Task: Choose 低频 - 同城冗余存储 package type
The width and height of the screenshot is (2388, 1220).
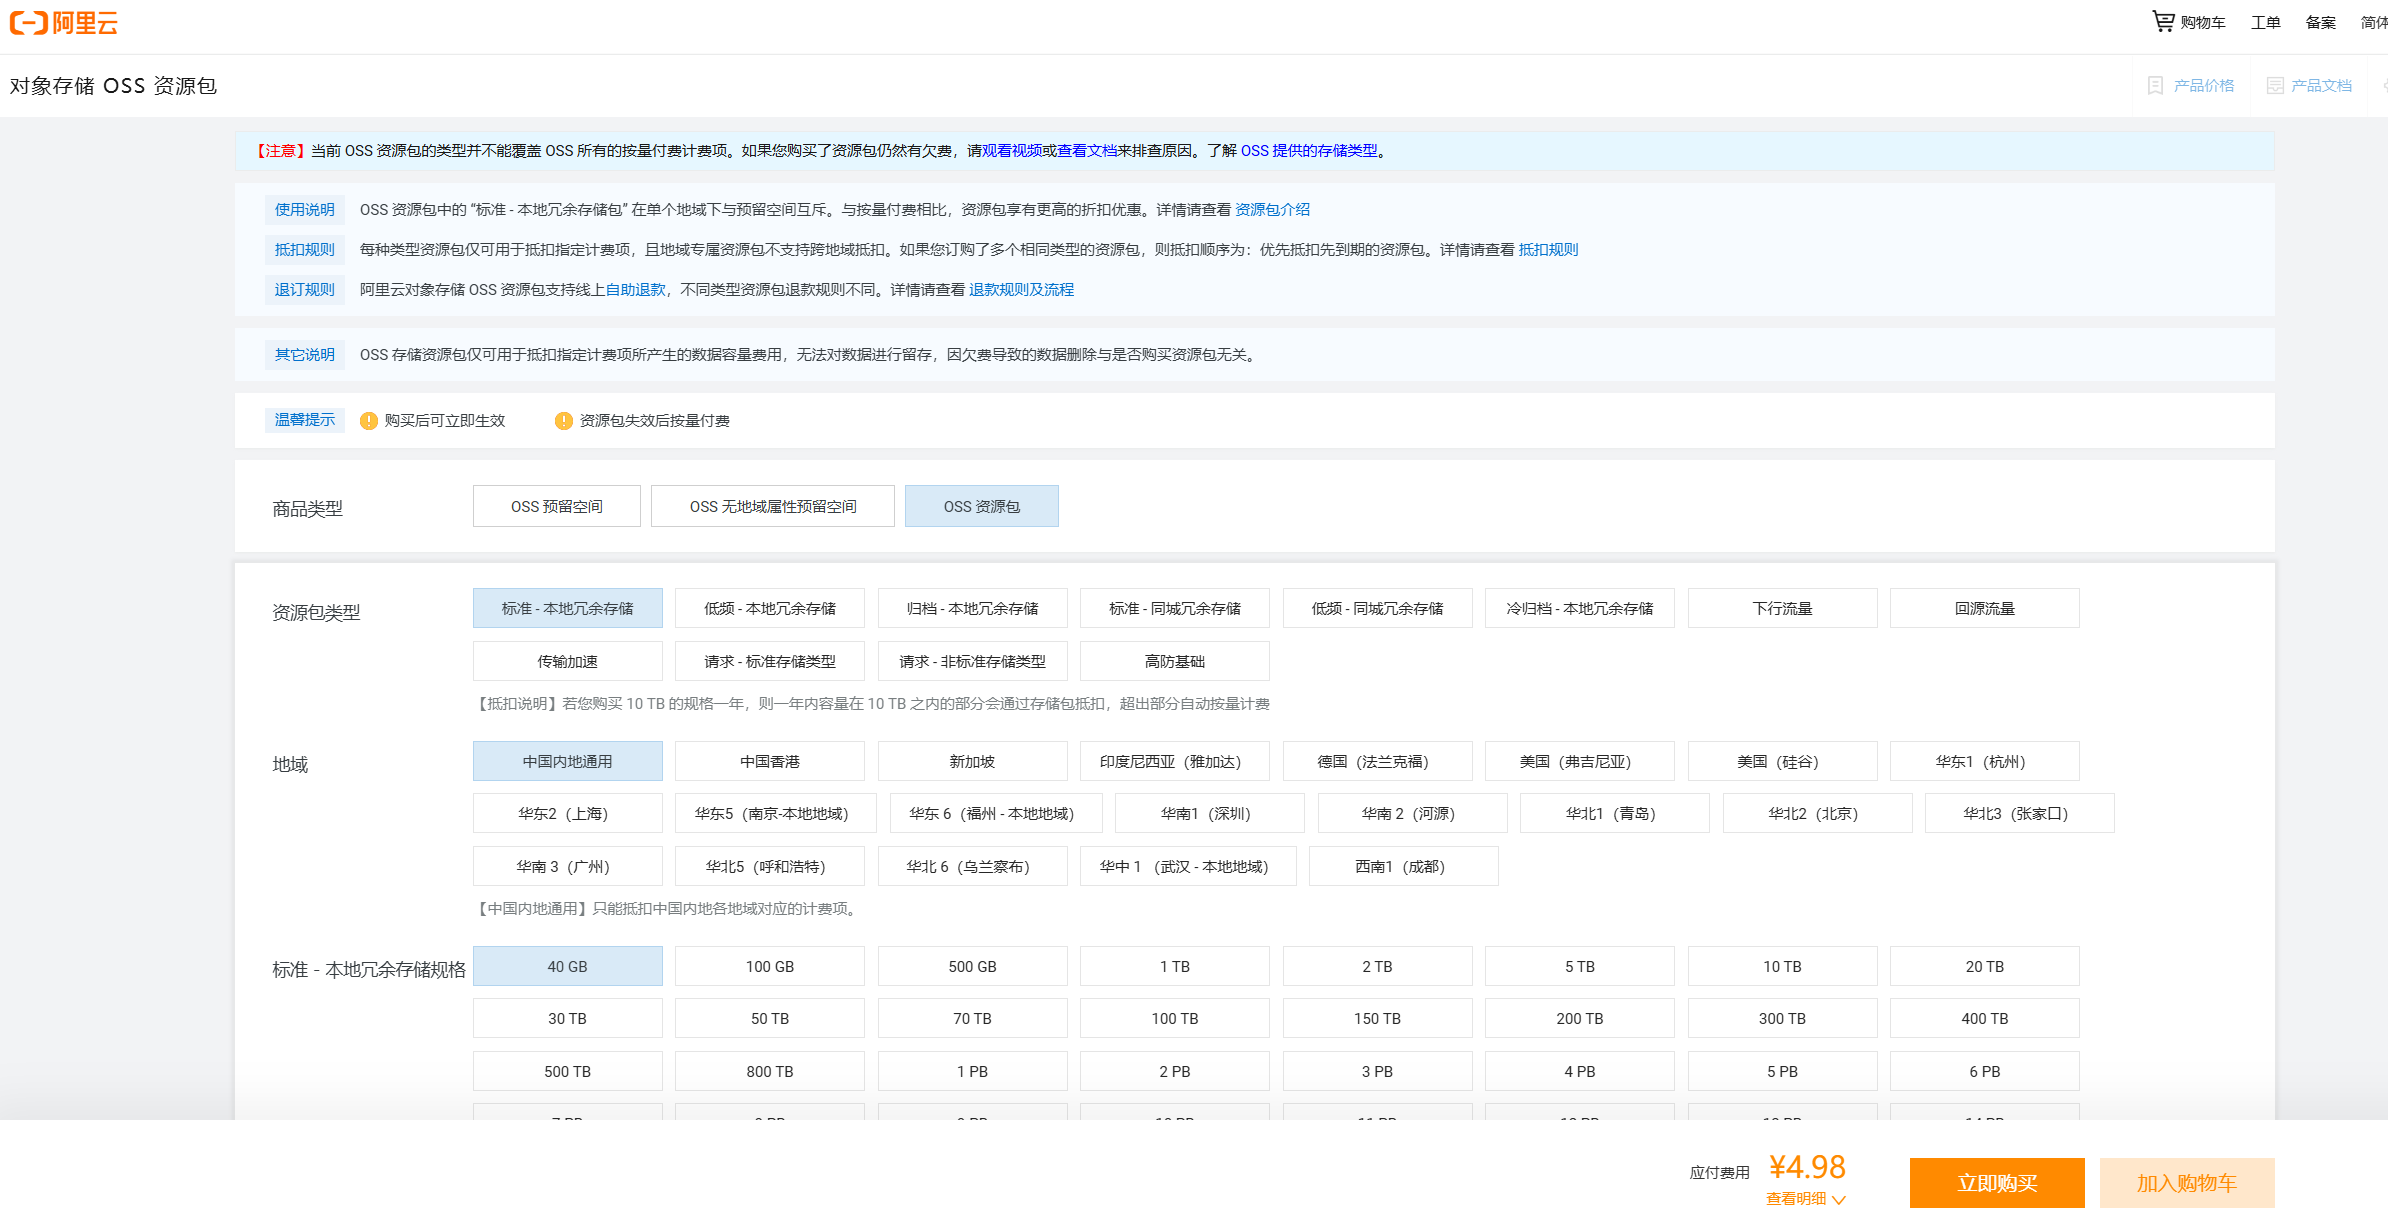Action: (1378, 609)
